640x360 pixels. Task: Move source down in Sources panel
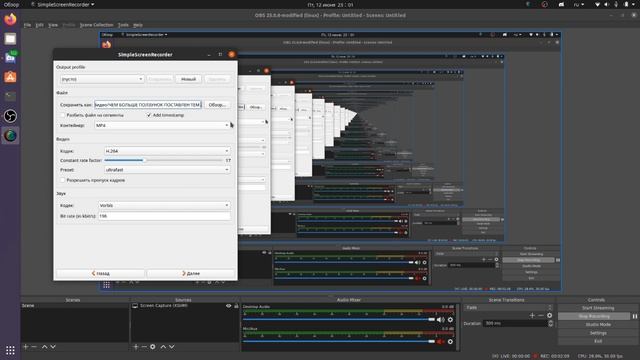point(171,347)
